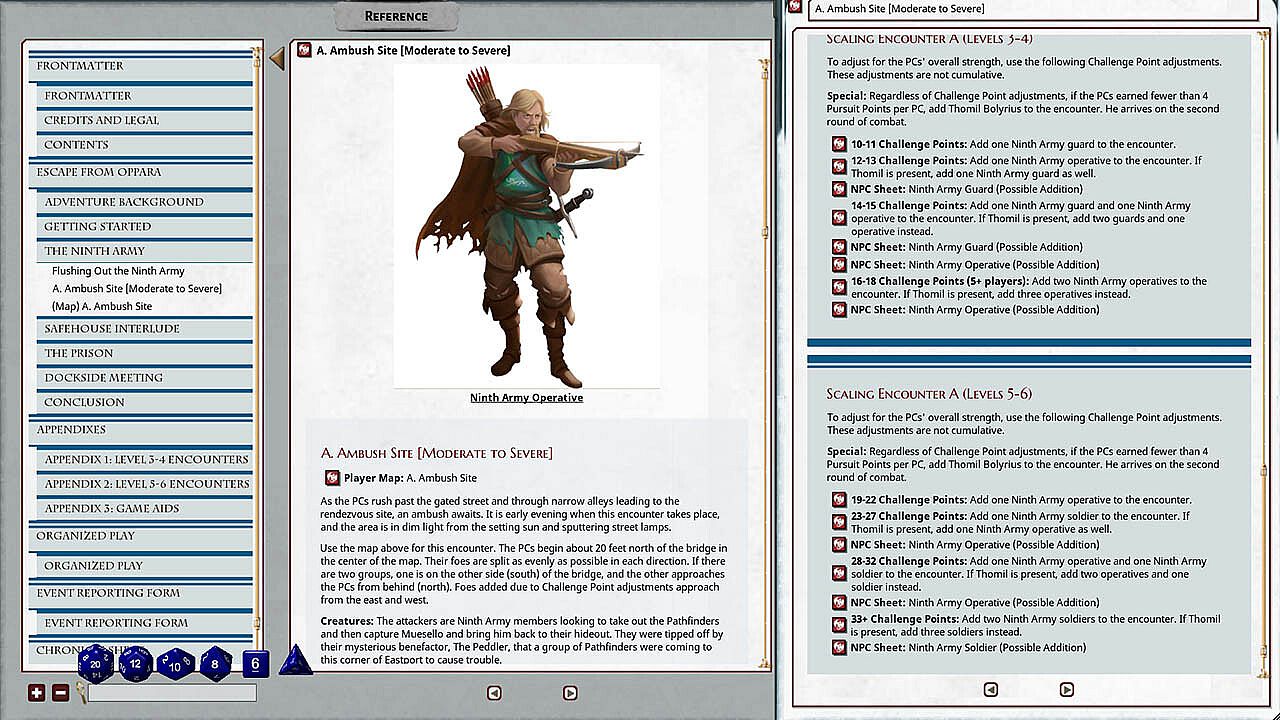Viewport: 1280px width, 720px height.
Task: Expand Appendix 3: Game Aids
Action: (114, 508)
